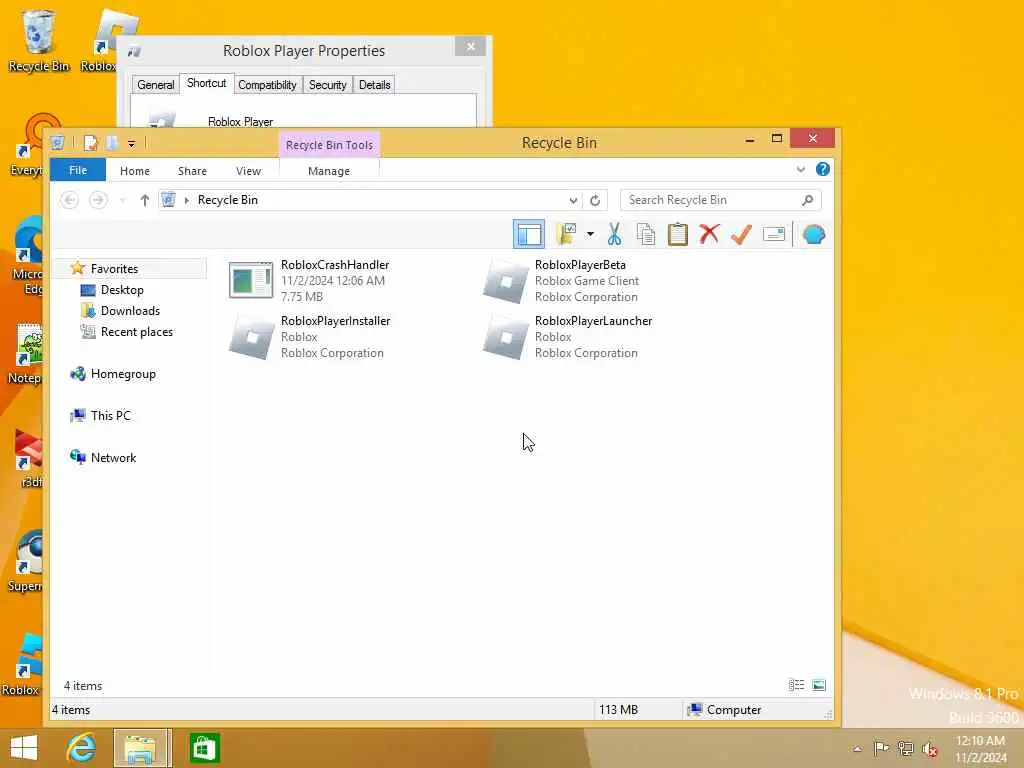Image resolution: width=1024 pixels, height=768 pixels.
Task: Open Internet Explorer from taskbar
Action: [x=82, y=748]
